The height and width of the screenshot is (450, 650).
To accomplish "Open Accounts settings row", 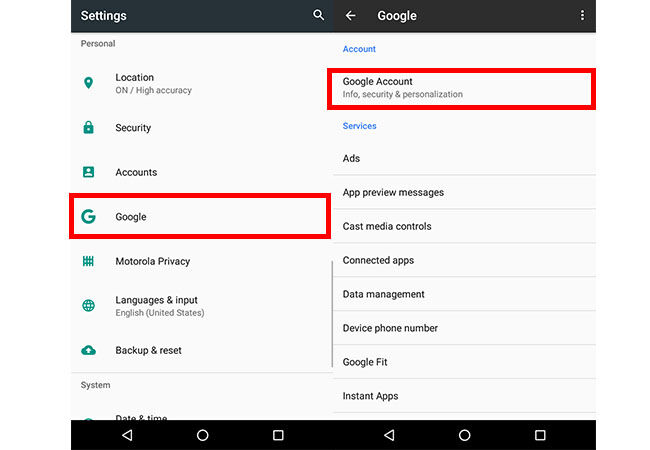I will click(x=201, y=172).
